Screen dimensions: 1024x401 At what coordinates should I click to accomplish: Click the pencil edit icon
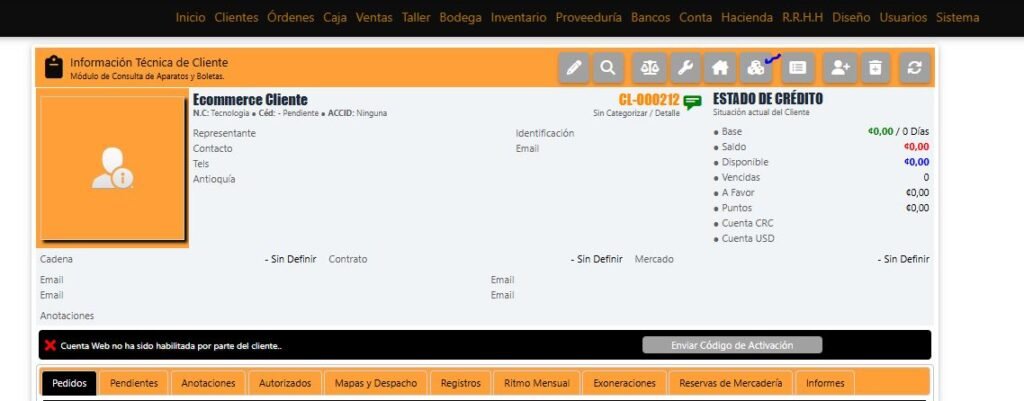573,68
